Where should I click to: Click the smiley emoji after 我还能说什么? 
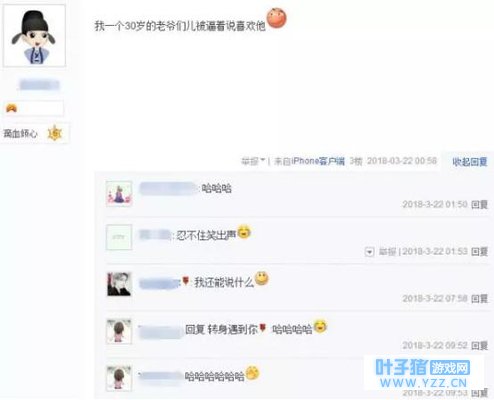pos(261,279)
